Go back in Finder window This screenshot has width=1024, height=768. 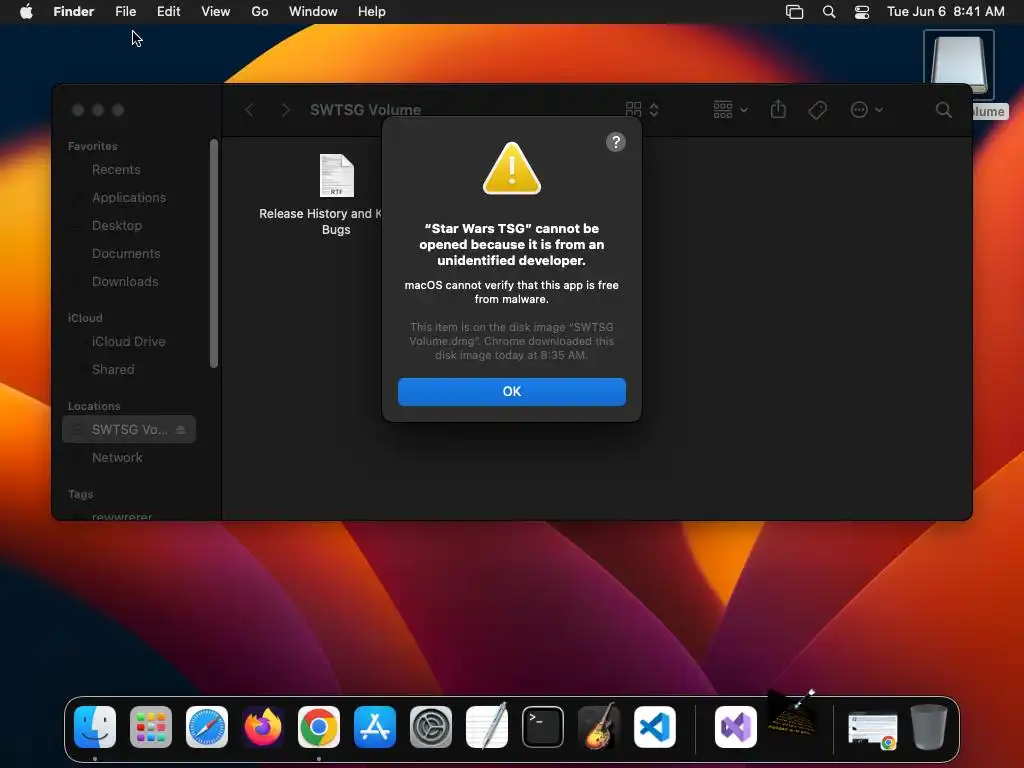click(249, 110)
